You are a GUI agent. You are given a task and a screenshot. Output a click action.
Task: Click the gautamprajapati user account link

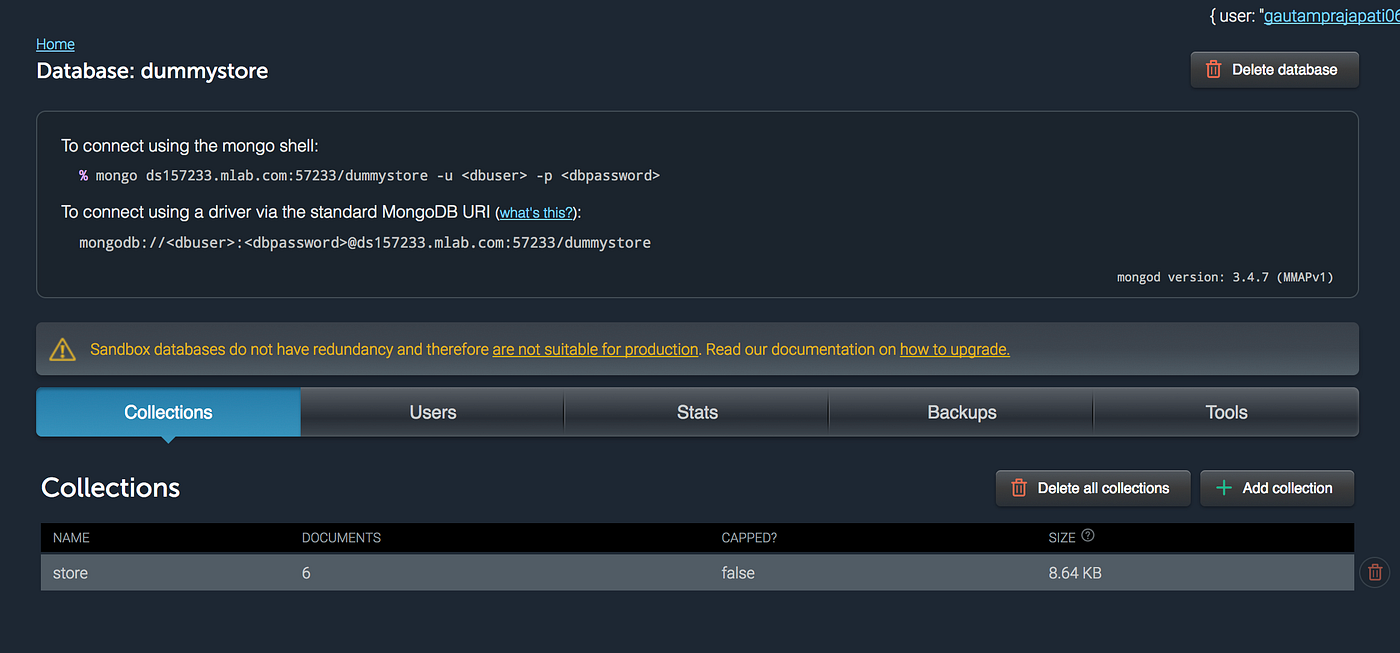(1331, 16)
